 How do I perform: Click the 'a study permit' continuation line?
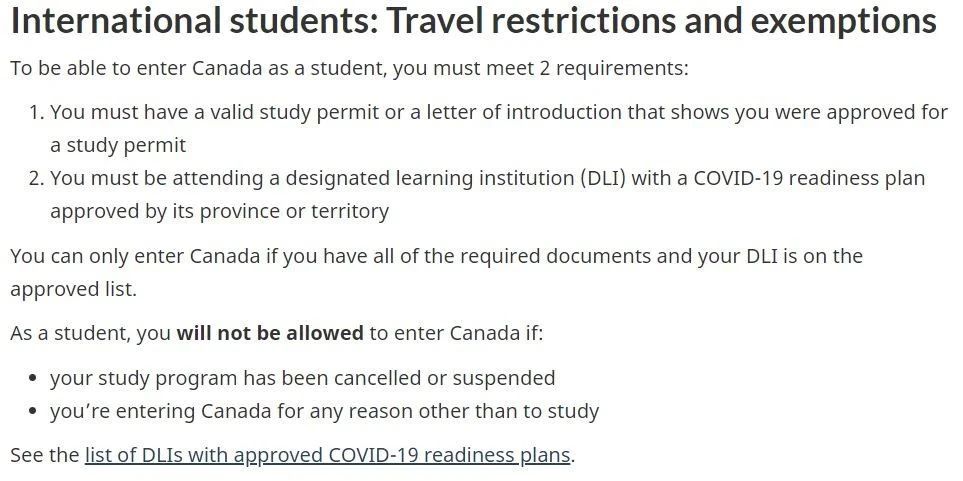(118, 146)
